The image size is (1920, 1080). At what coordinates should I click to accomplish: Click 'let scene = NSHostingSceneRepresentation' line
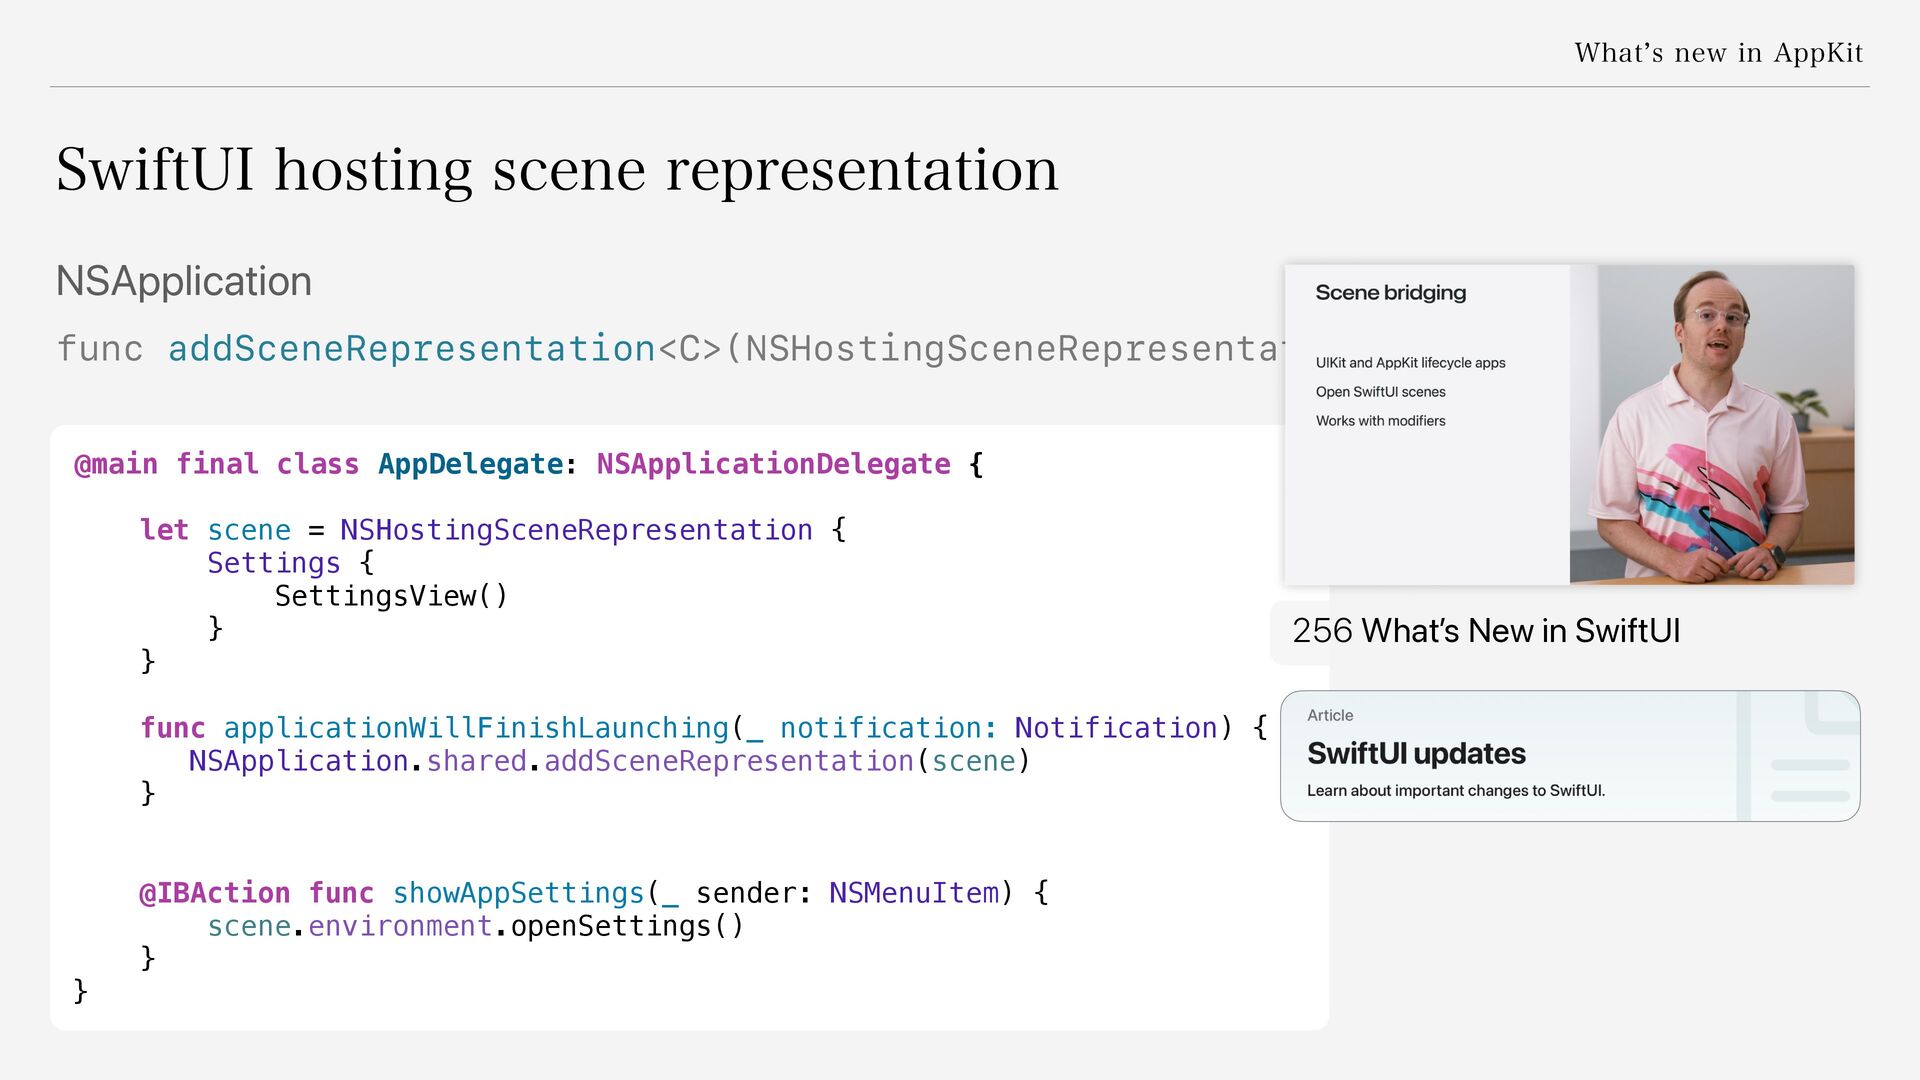(x=493, y=530)
